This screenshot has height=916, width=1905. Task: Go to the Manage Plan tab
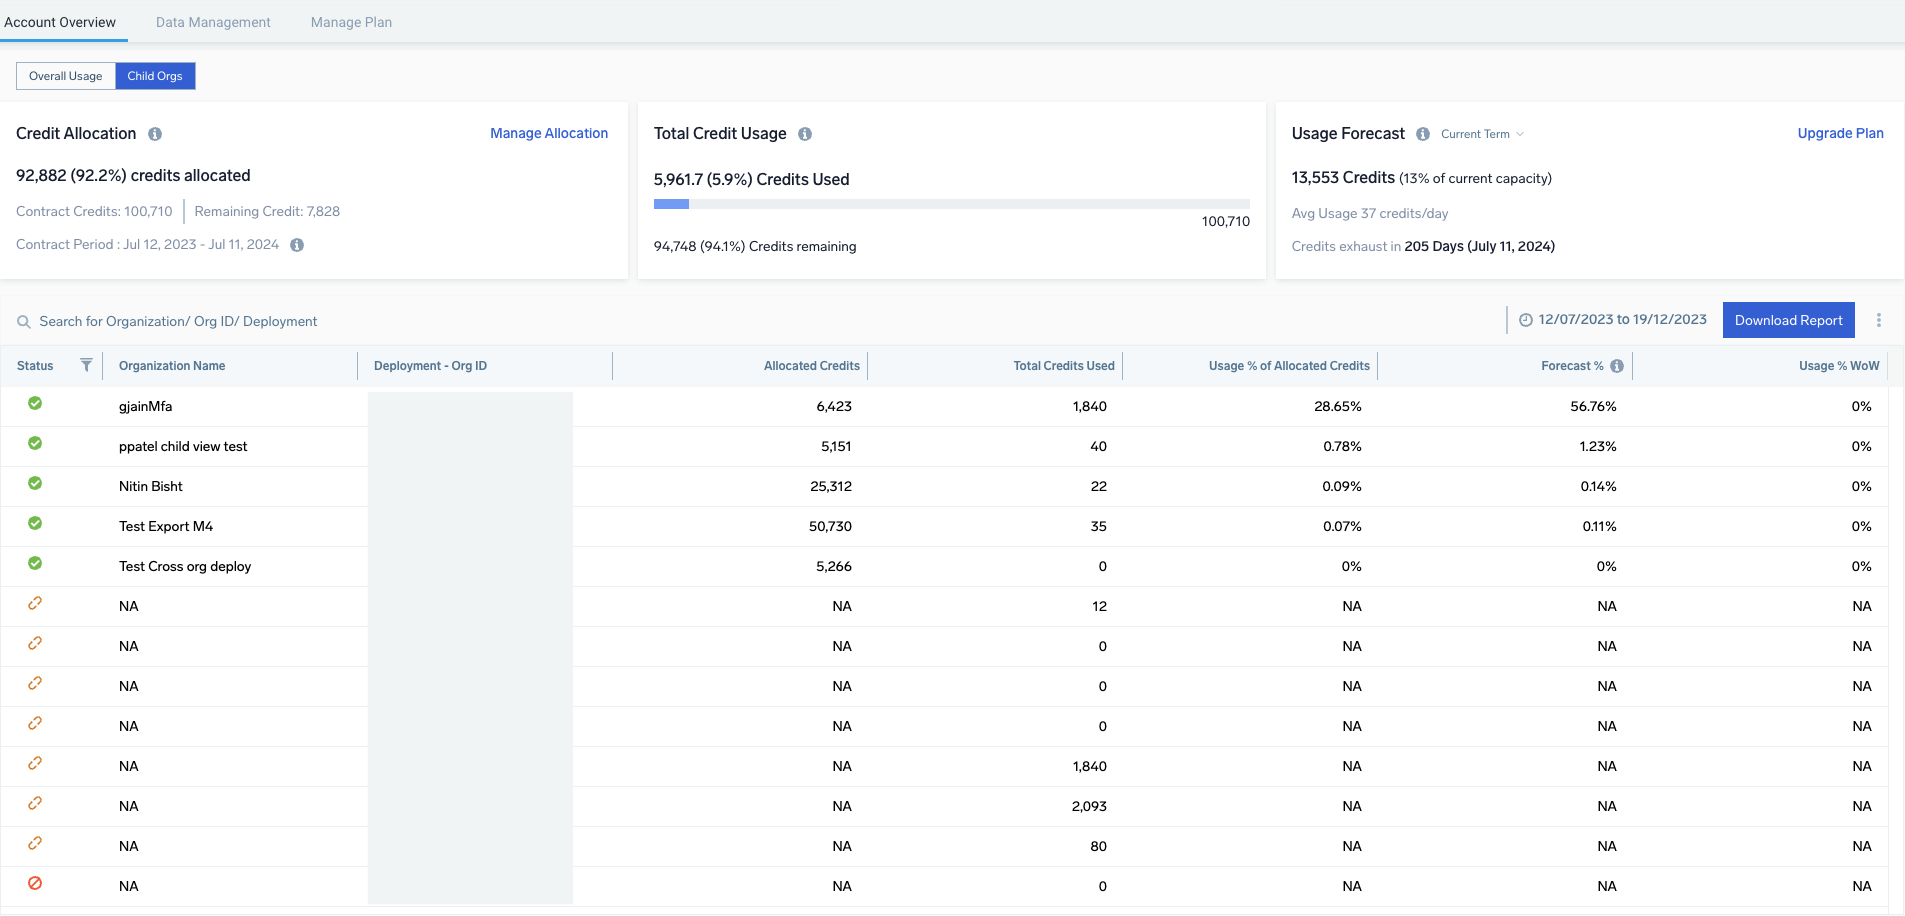(351, 22)
